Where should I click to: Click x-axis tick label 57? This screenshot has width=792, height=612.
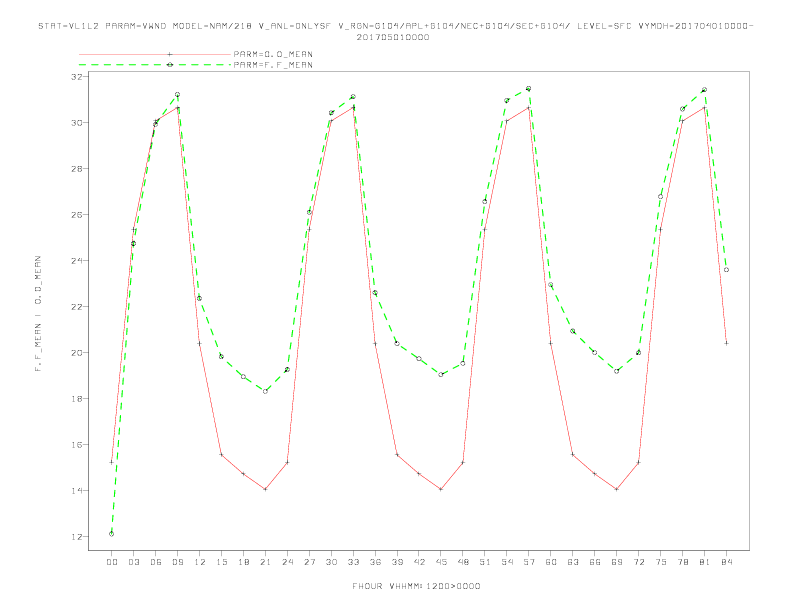[529, 562]
